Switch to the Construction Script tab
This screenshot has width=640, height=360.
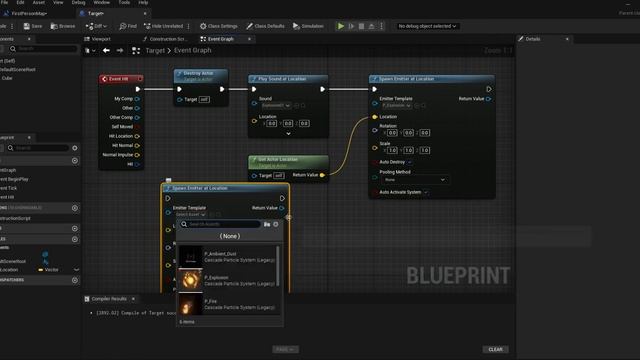(x=165, y=39)
